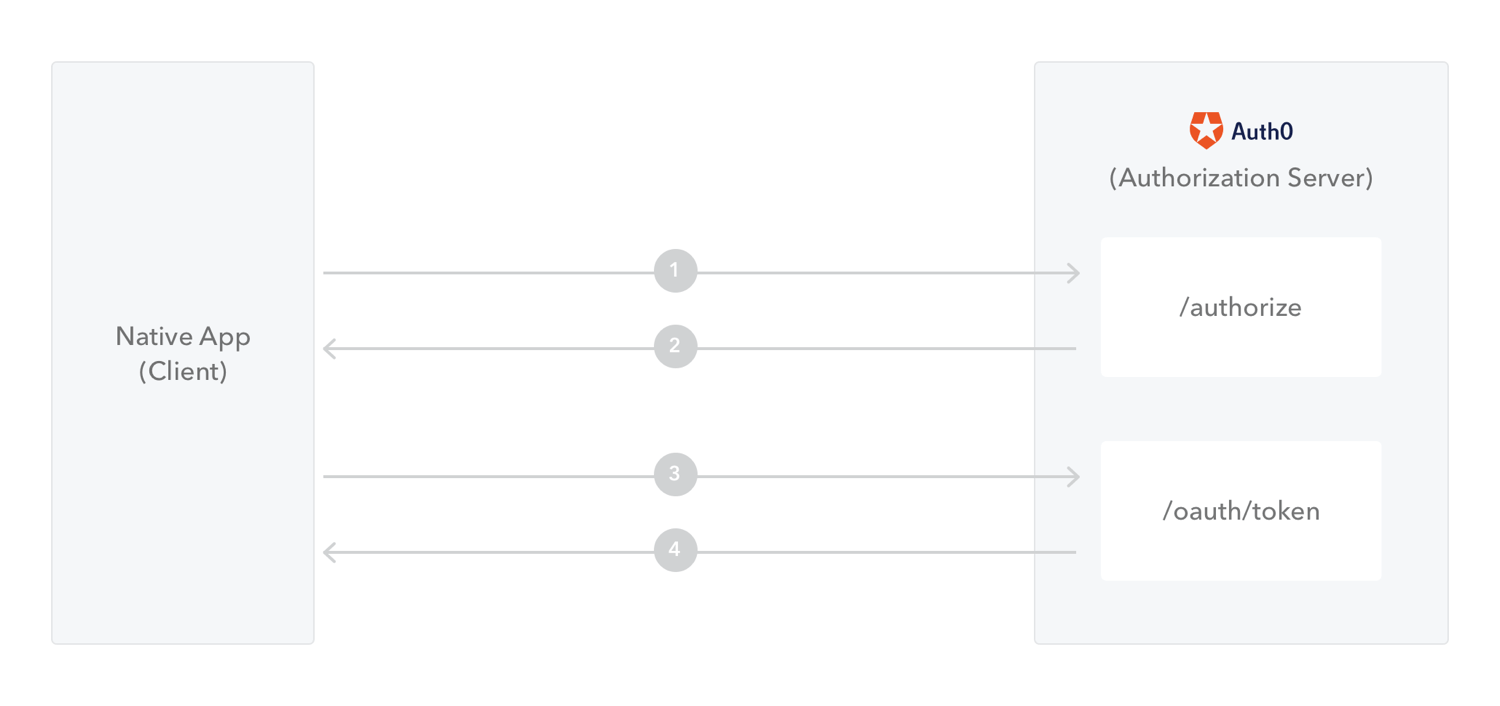
Task: Click the /oauth/token text label
Action: (x=1241, y=511)
